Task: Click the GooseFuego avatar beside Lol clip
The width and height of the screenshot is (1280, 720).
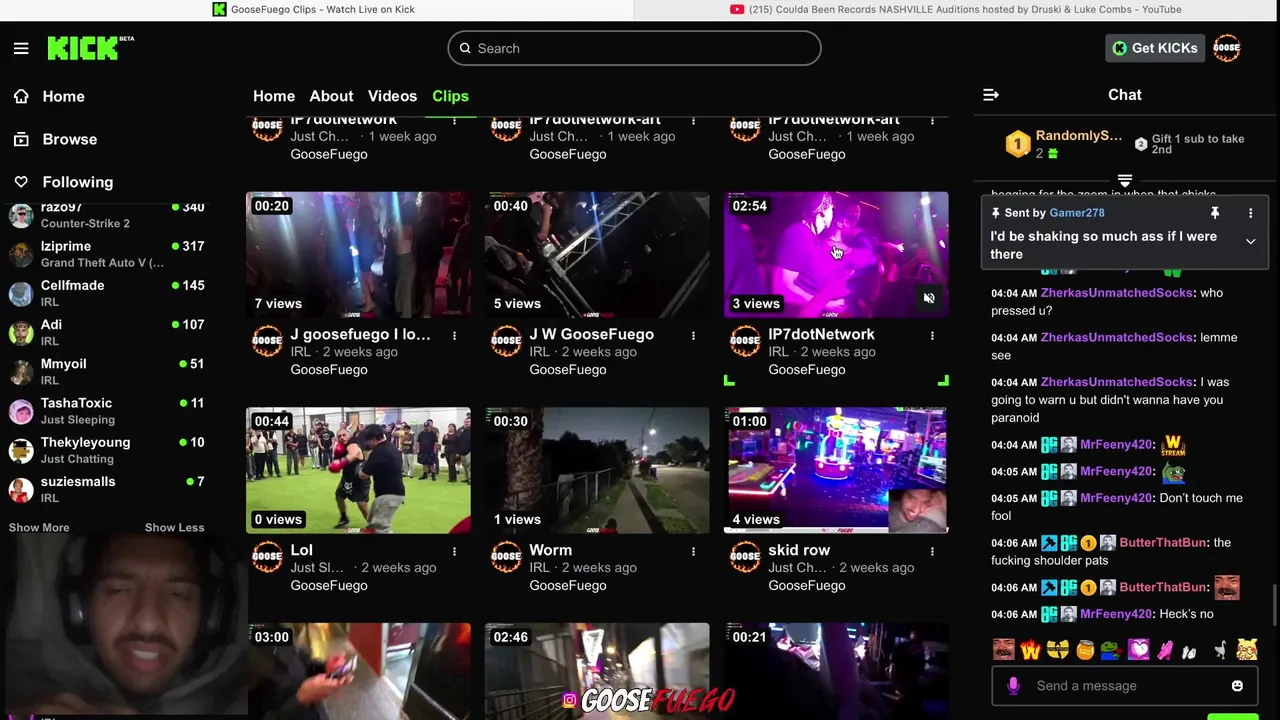Action: [x=267, y=557]
